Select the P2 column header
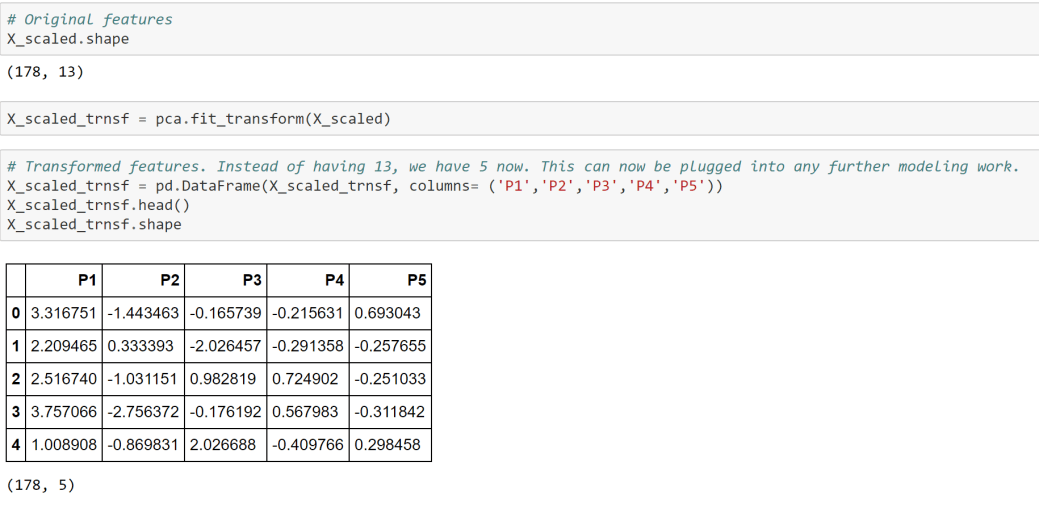 [143, 280]
